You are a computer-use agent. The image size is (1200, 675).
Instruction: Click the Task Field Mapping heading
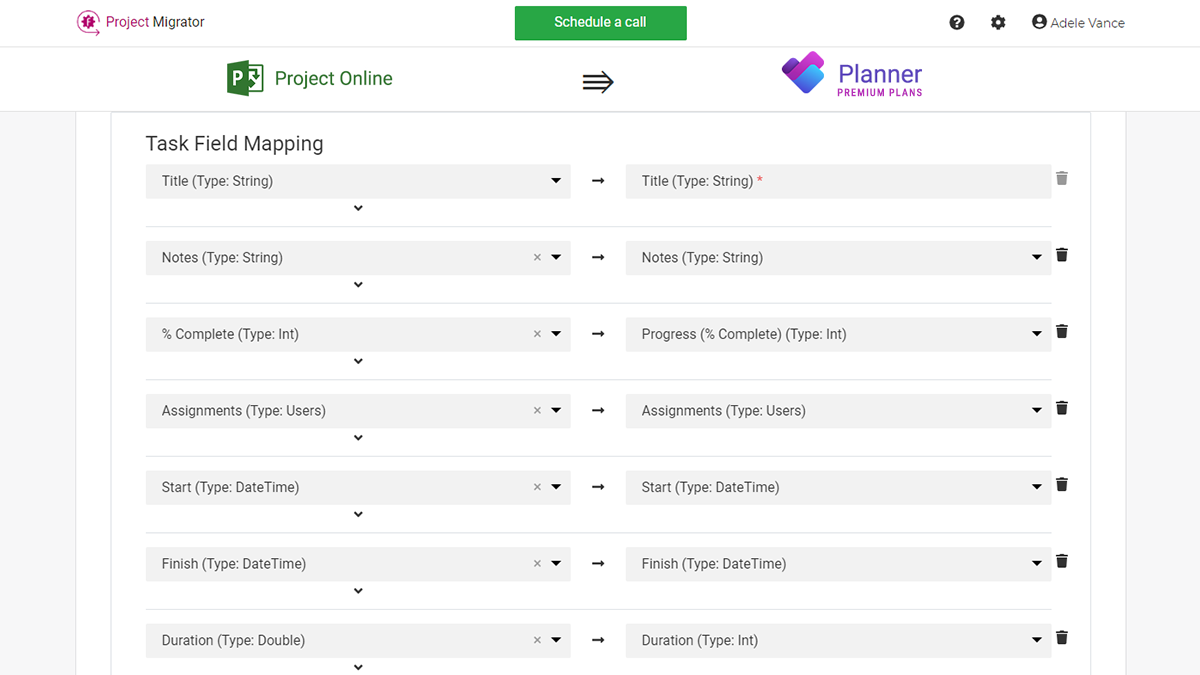(x=235, y=143)
